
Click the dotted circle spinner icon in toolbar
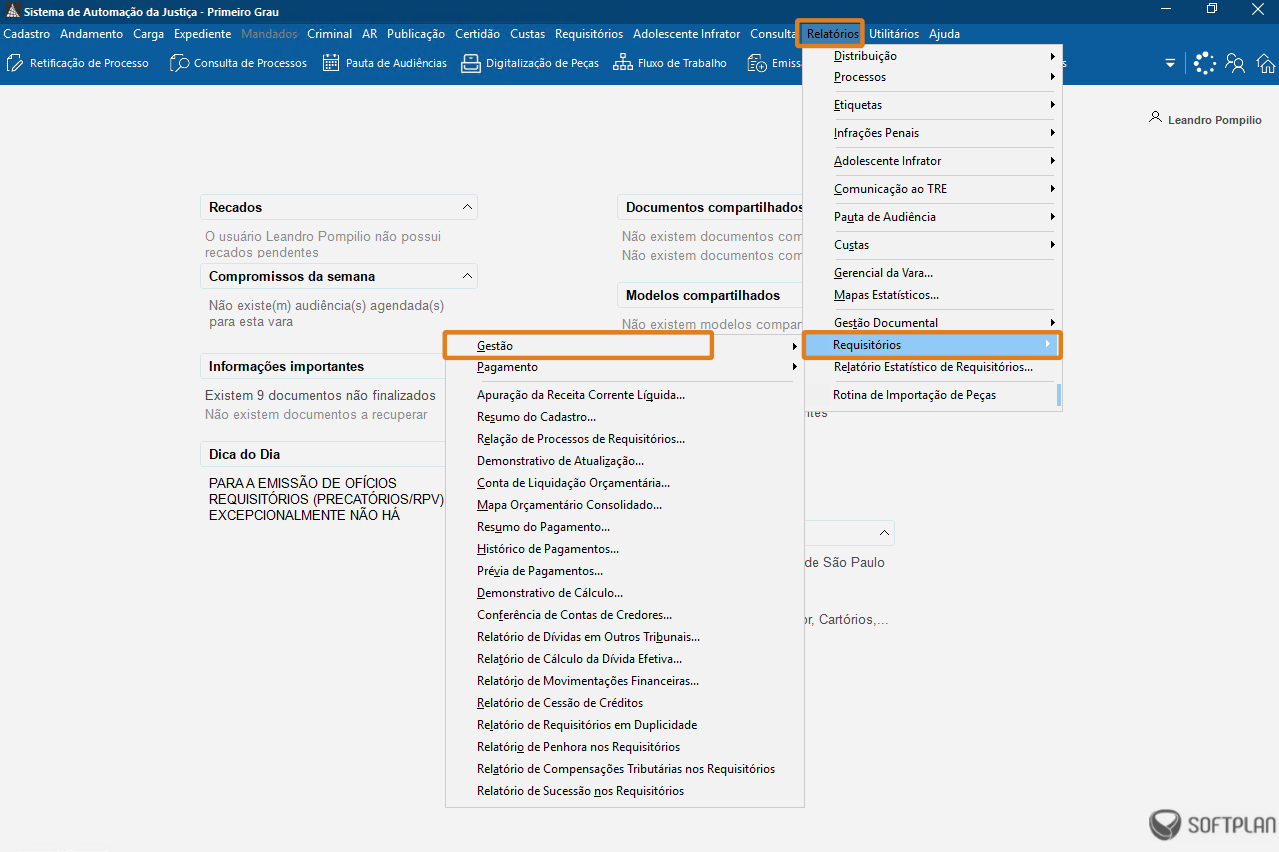point(1205,63)
